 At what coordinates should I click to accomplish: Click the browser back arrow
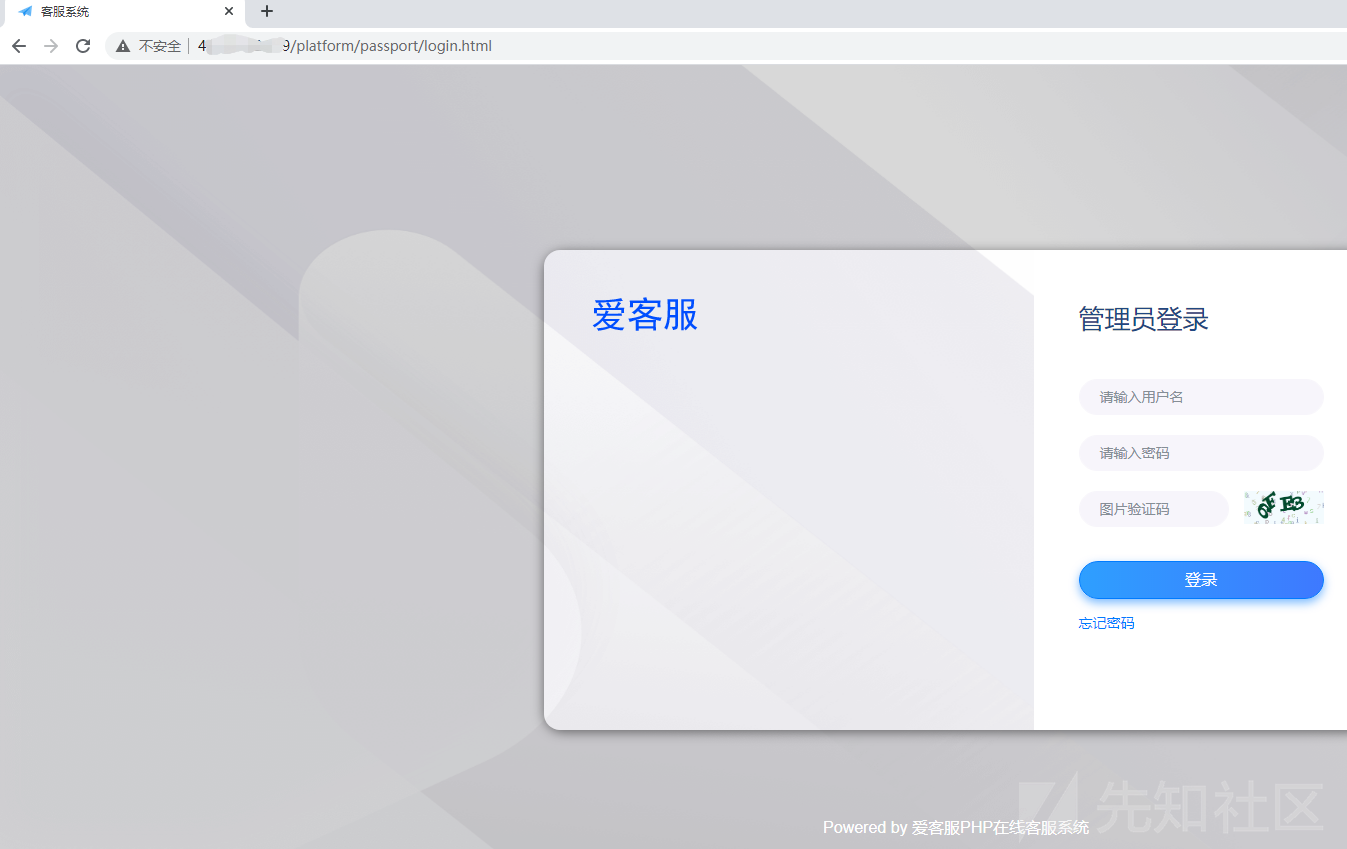[19, 46]
